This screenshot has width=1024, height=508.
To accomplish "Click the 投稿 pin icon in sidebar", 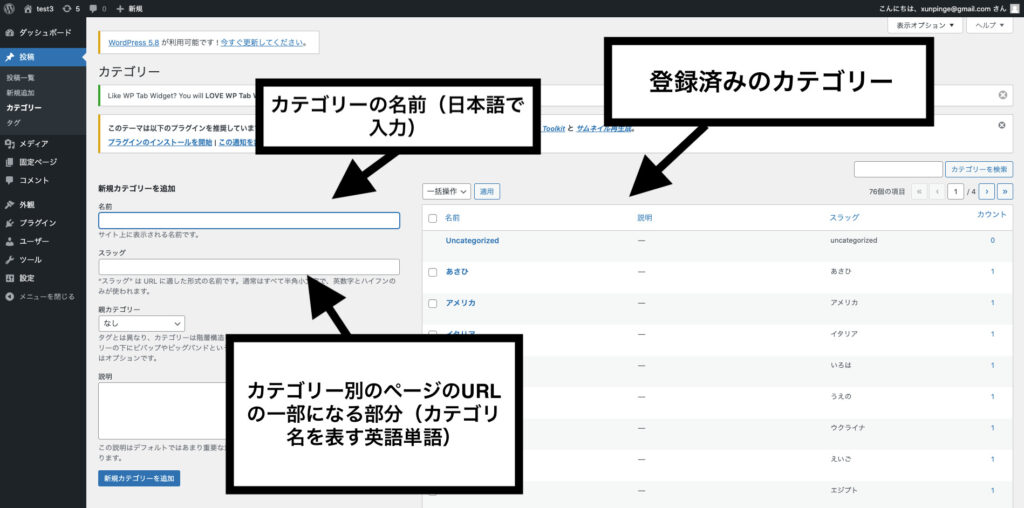I will coord(9,57).
